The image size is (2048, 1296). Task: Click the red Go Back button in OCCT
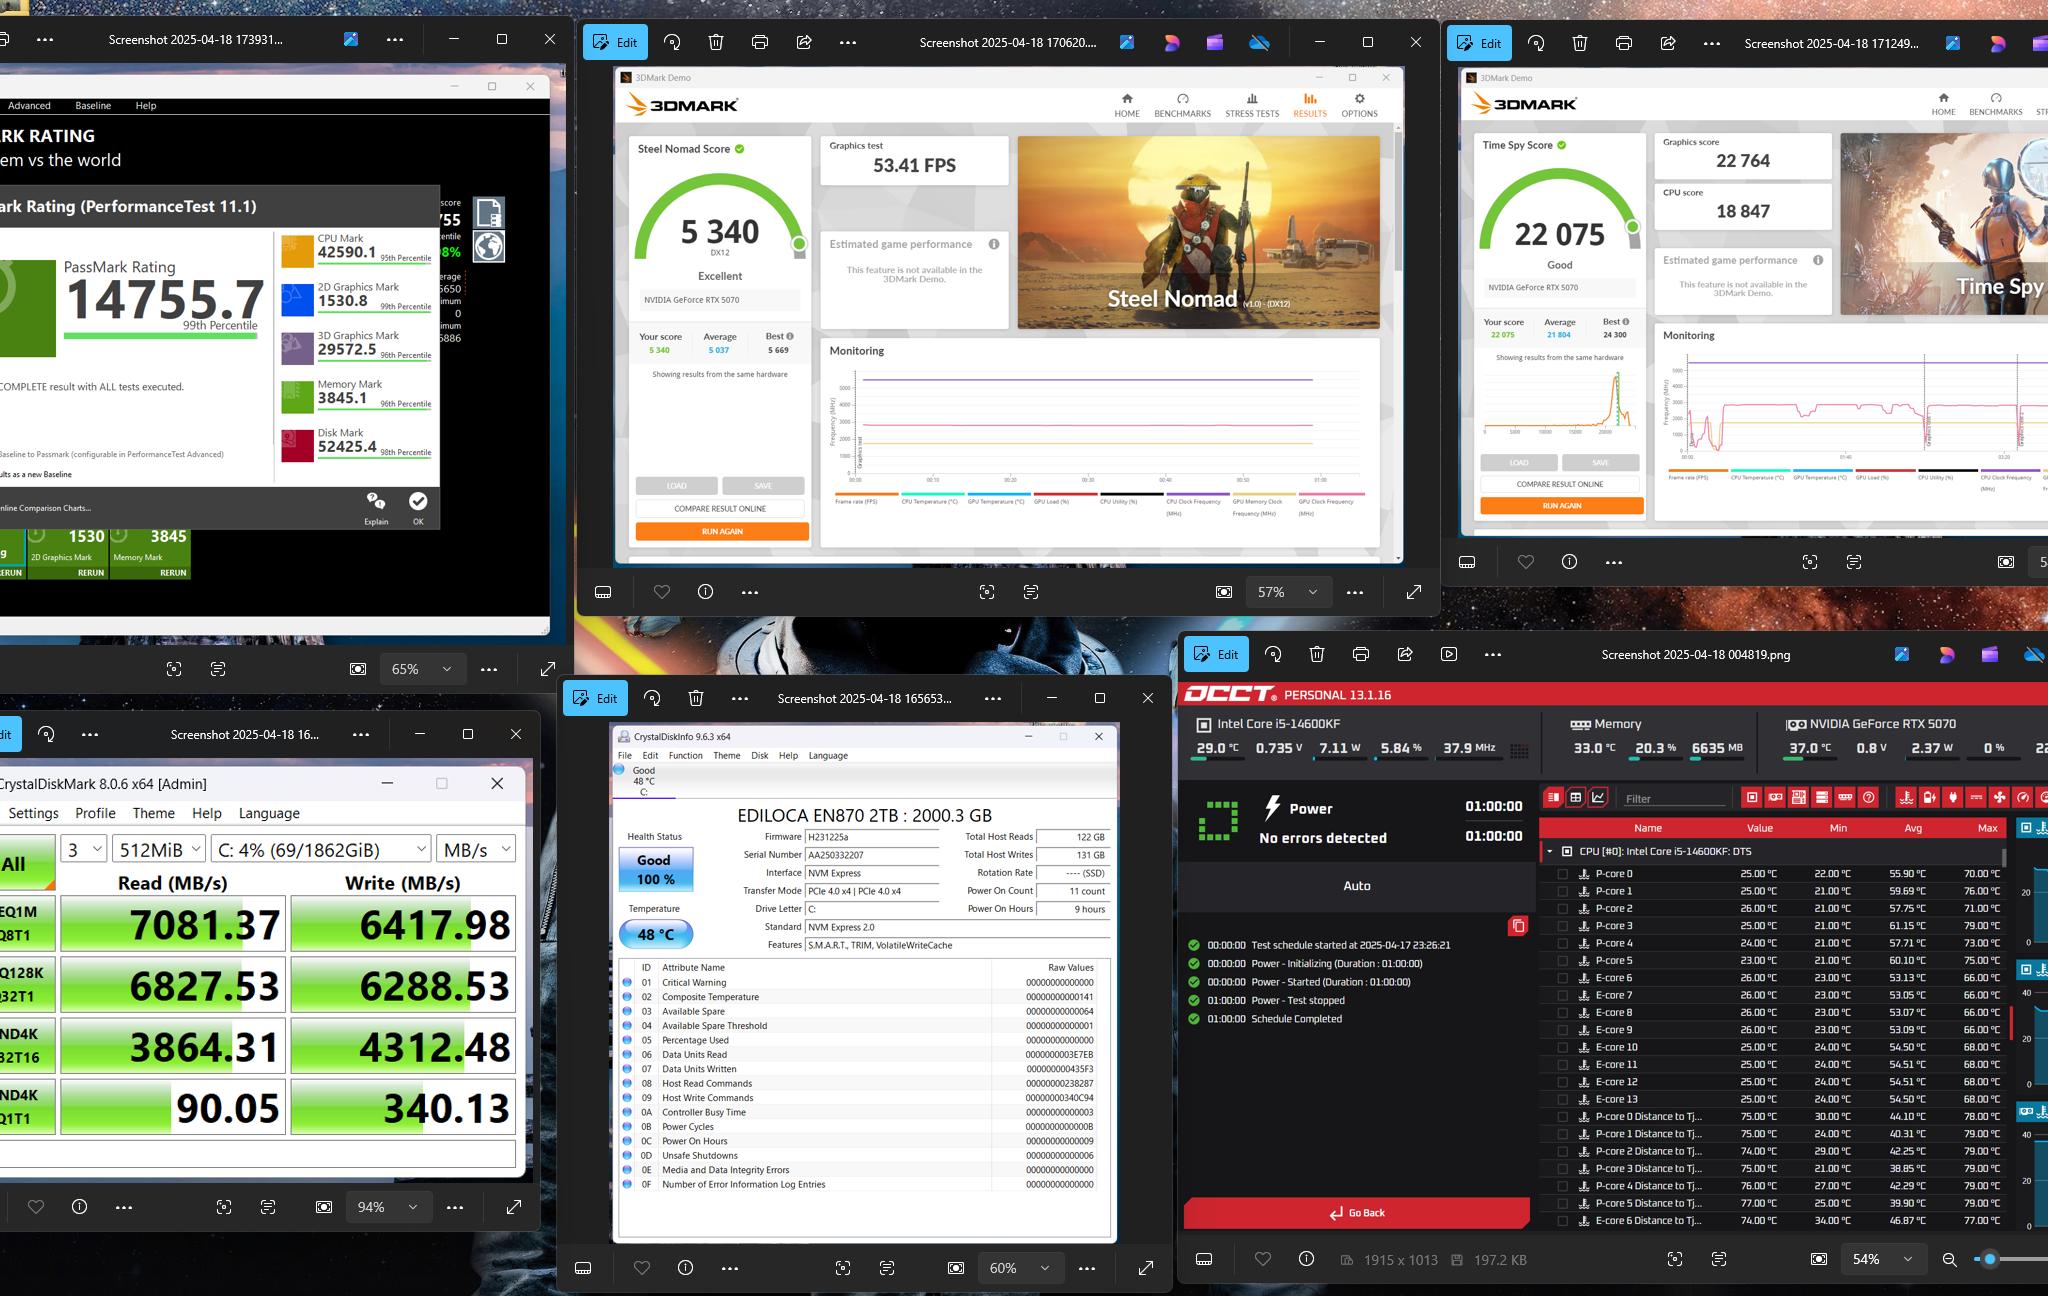[1356, 1213]
